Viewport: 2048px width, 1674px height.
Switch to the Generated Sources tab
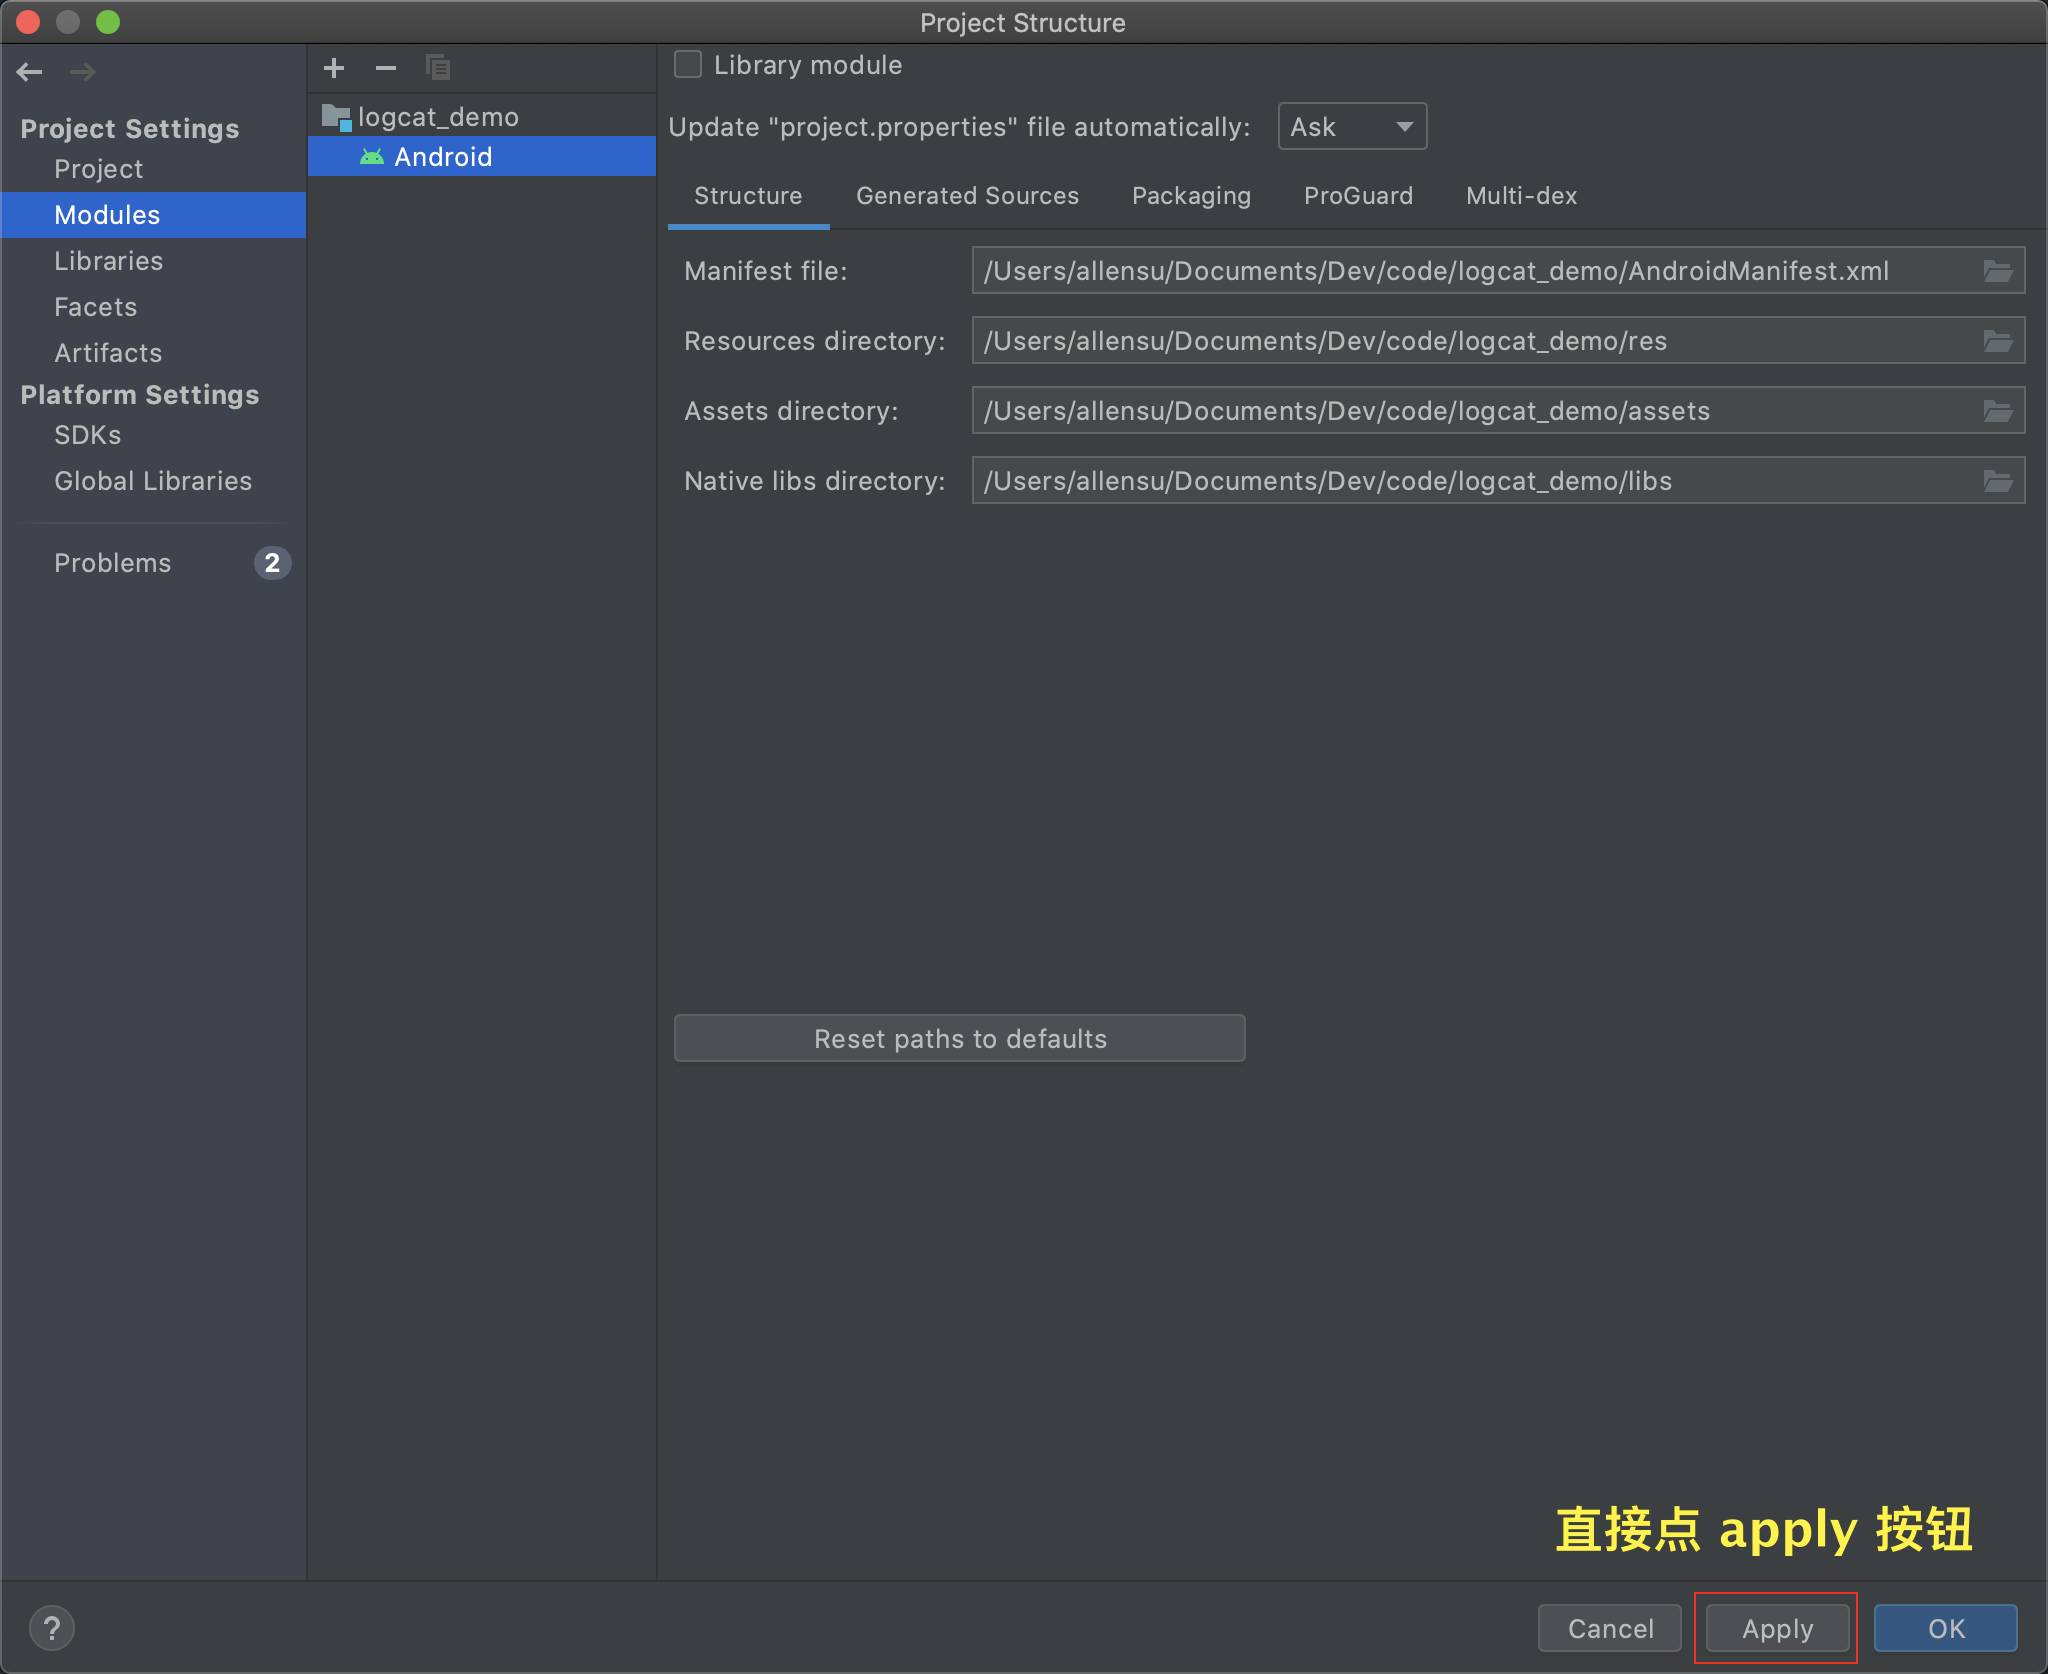(x=967, y=196)
